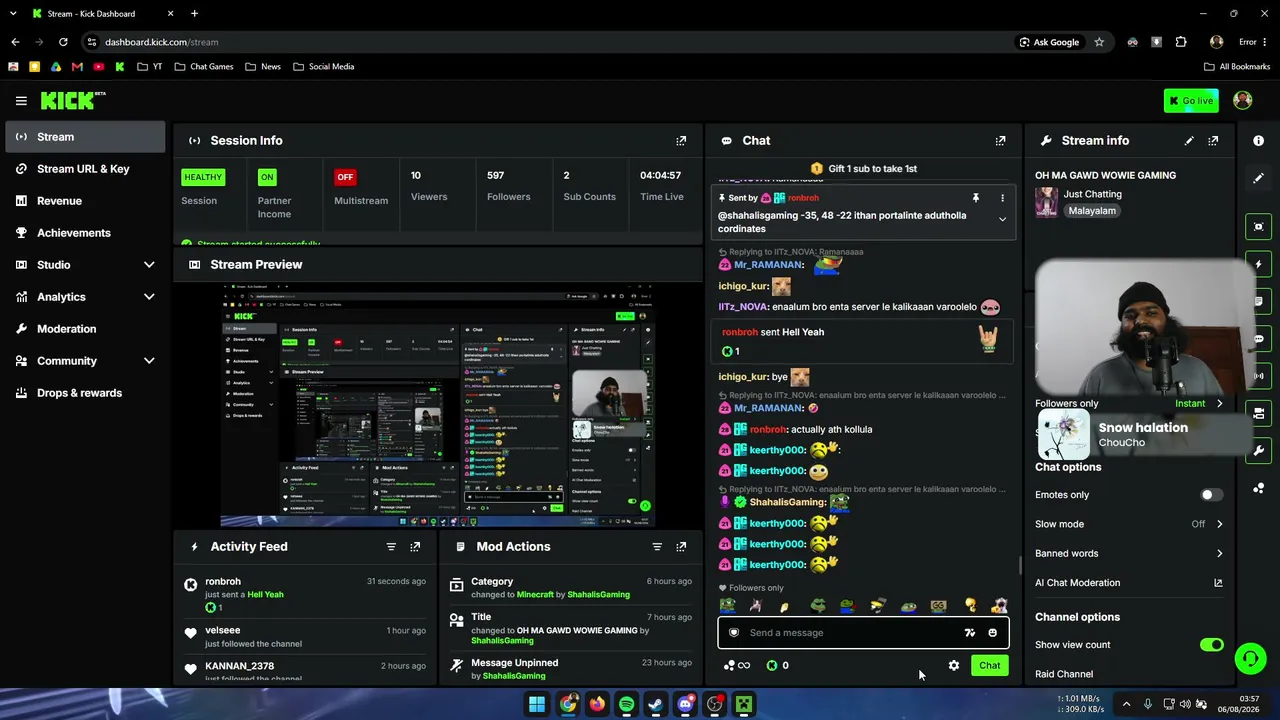Pop out the Activity Feed panel
The height and width of the screenshot is (720, 1280).
tap(415, 547)
